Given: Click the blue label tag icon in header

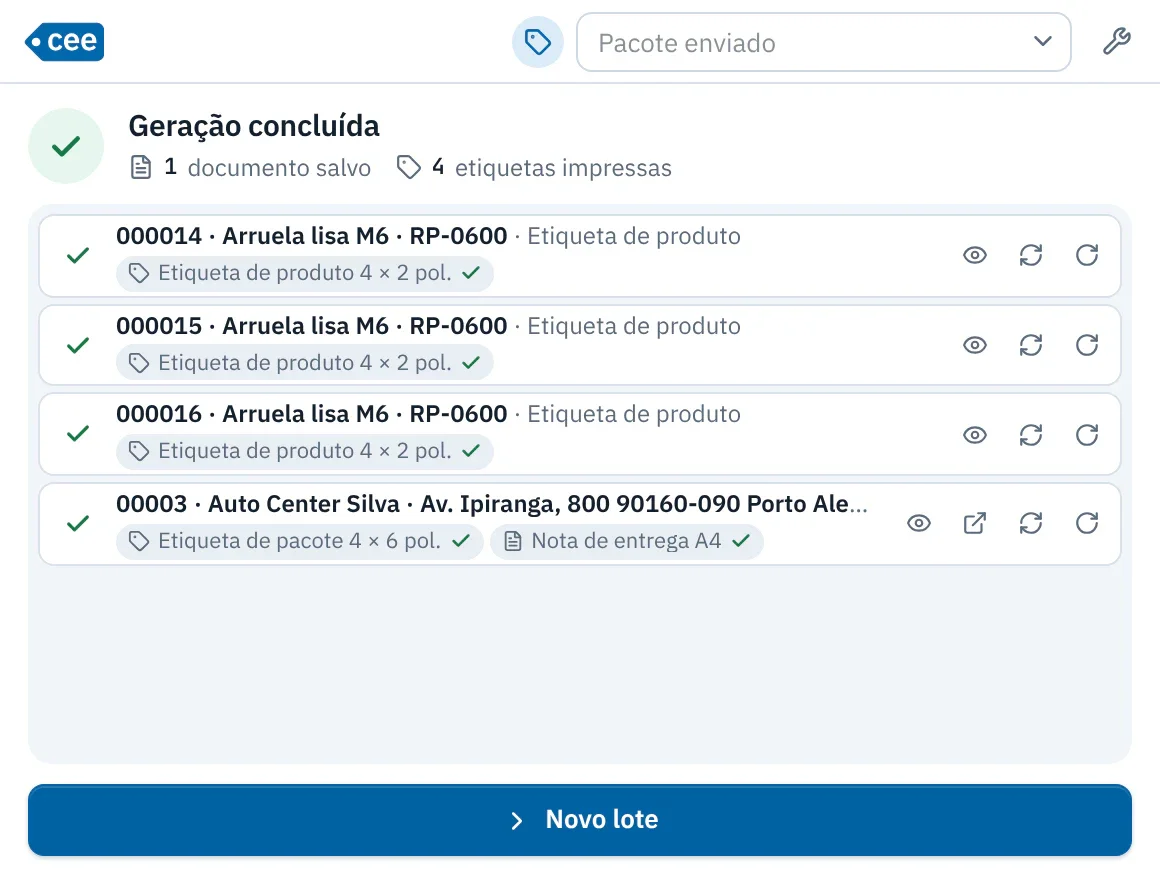Looking at the screenshot, I should pos(538,42).
